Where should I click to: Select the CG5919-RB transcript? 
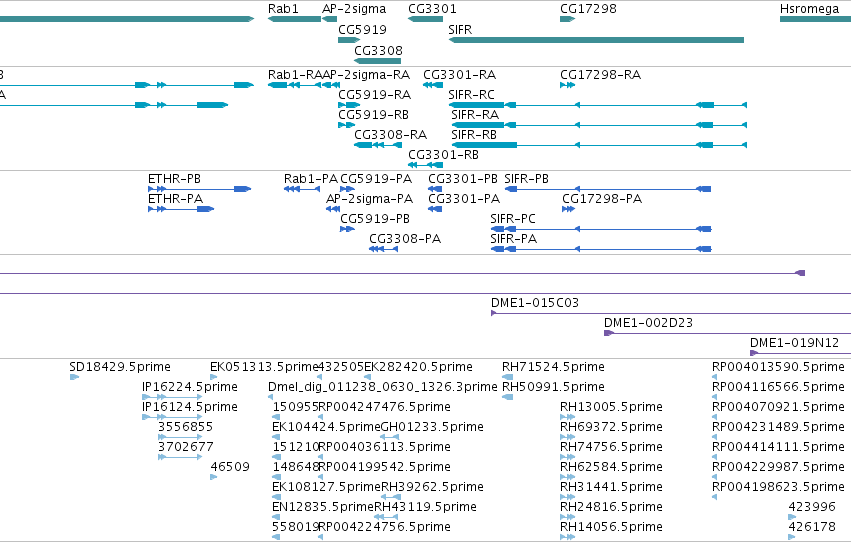pyautogui.click(x=347, y=125)
